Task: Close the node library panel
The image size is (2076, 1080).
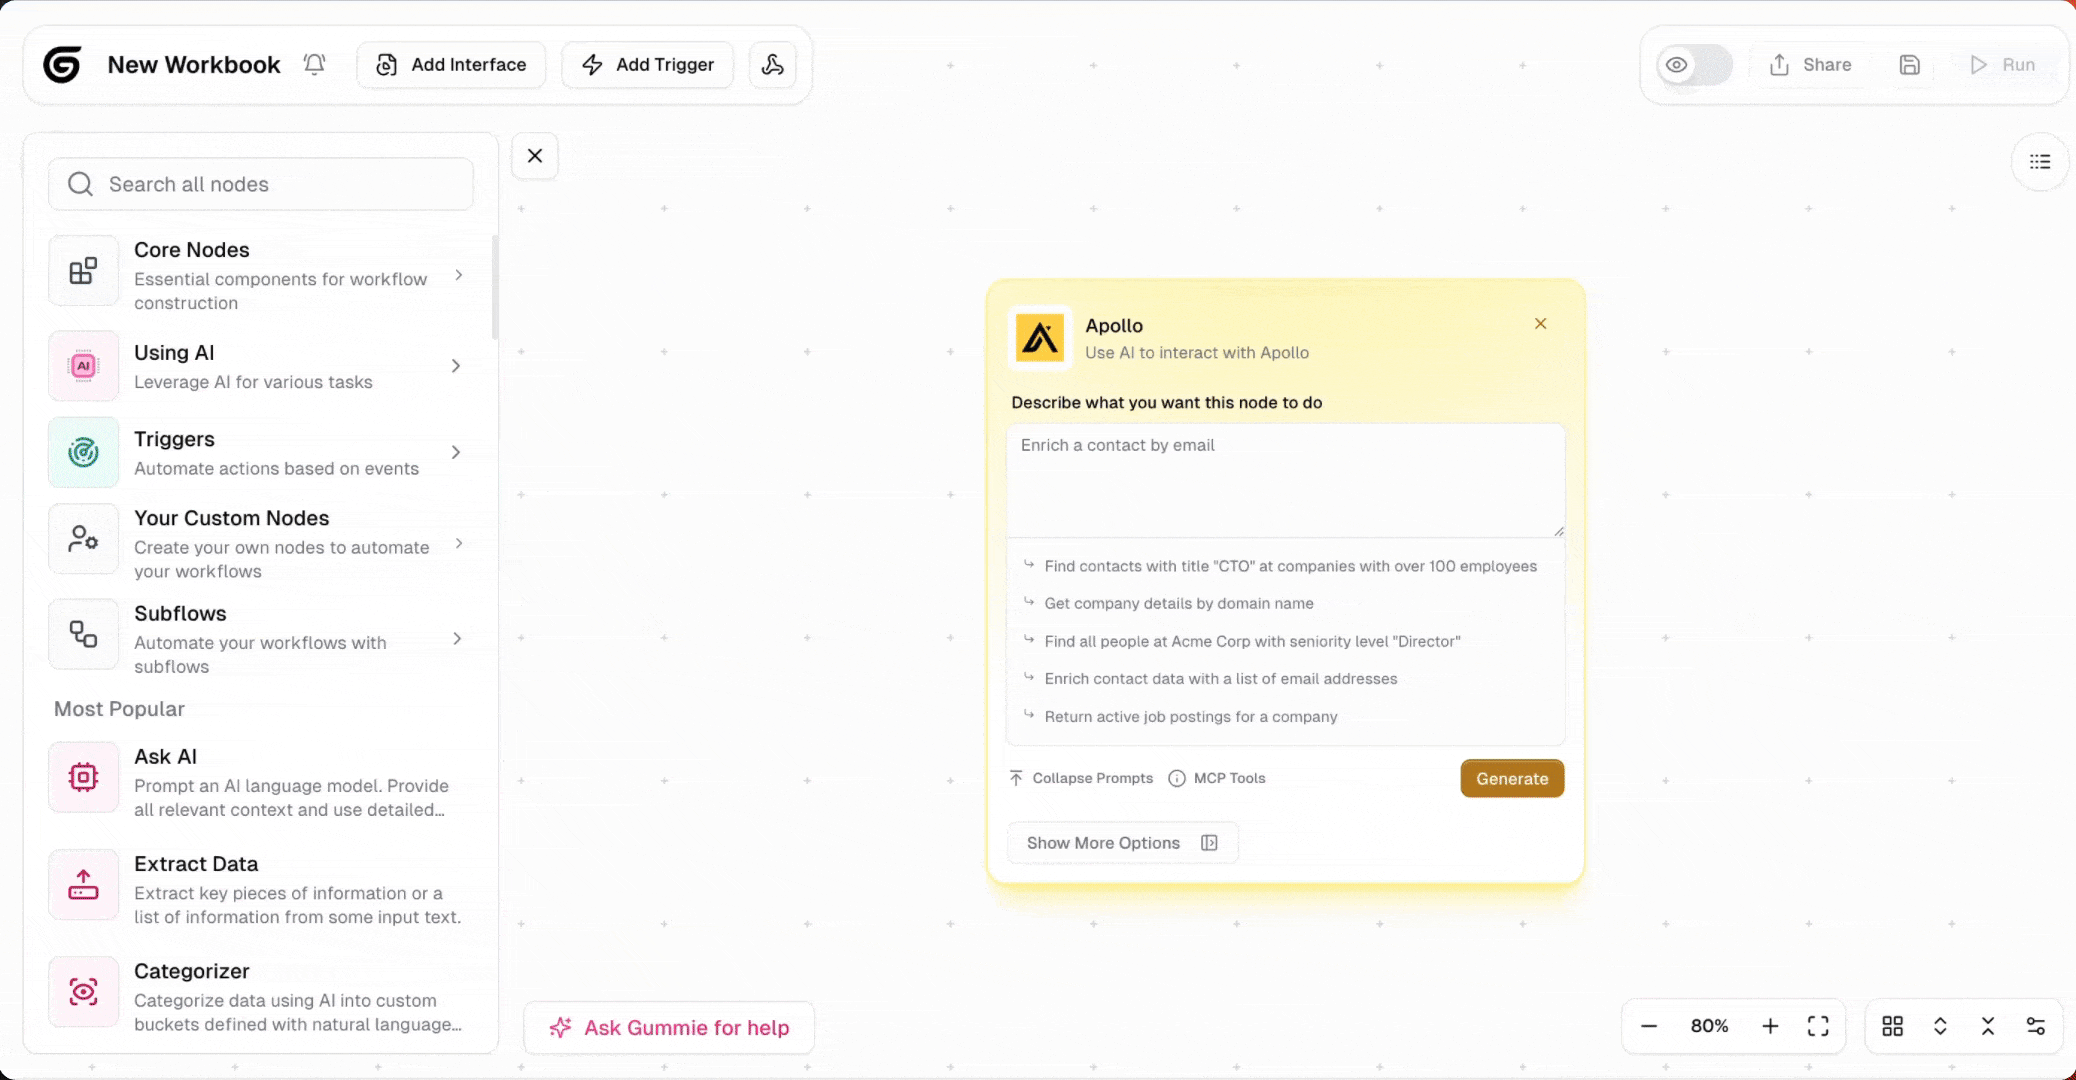Action: [x=535, y=156]
